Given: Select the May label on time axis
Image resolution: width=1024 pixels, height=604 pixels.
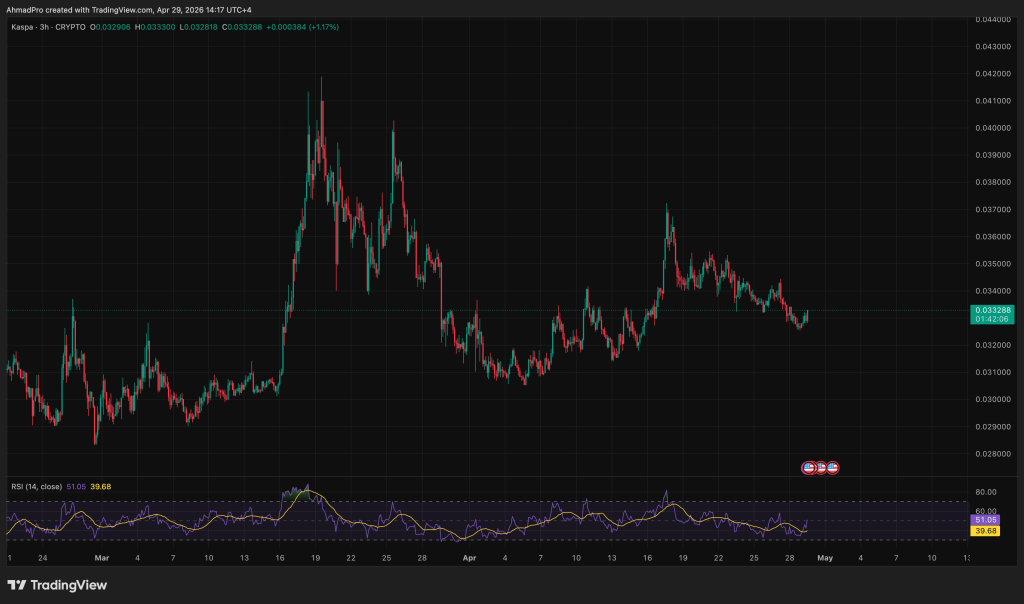Looking at the screenshot, I should pos(826,557).
